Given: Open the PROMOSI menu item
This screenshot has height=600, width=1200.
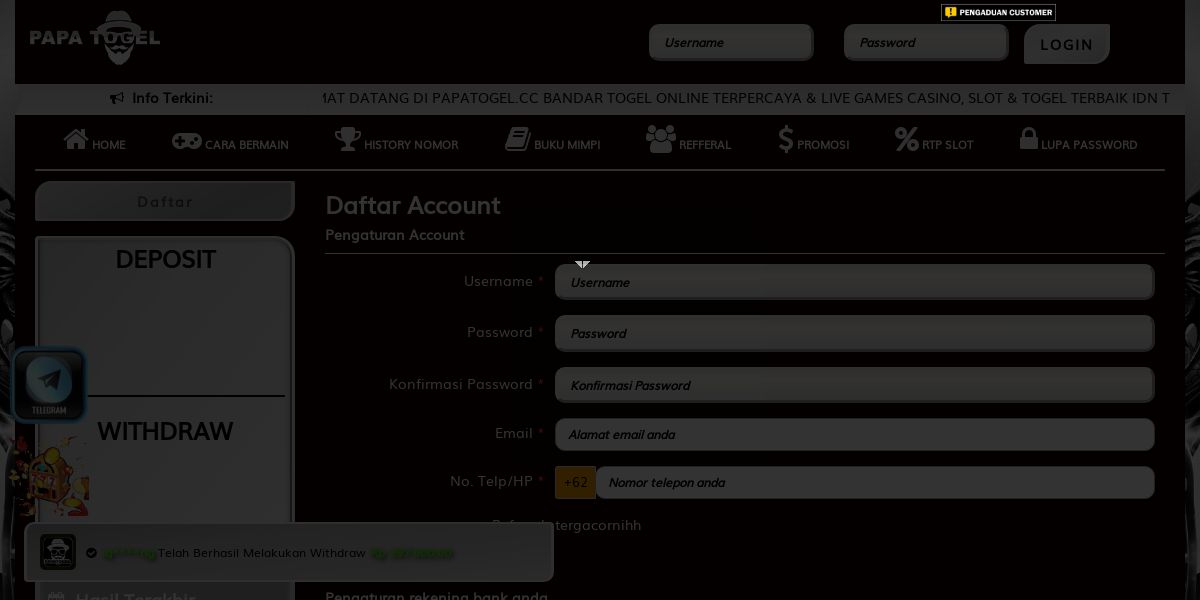Looking at the screenshot, I should [x=823, y=145].
